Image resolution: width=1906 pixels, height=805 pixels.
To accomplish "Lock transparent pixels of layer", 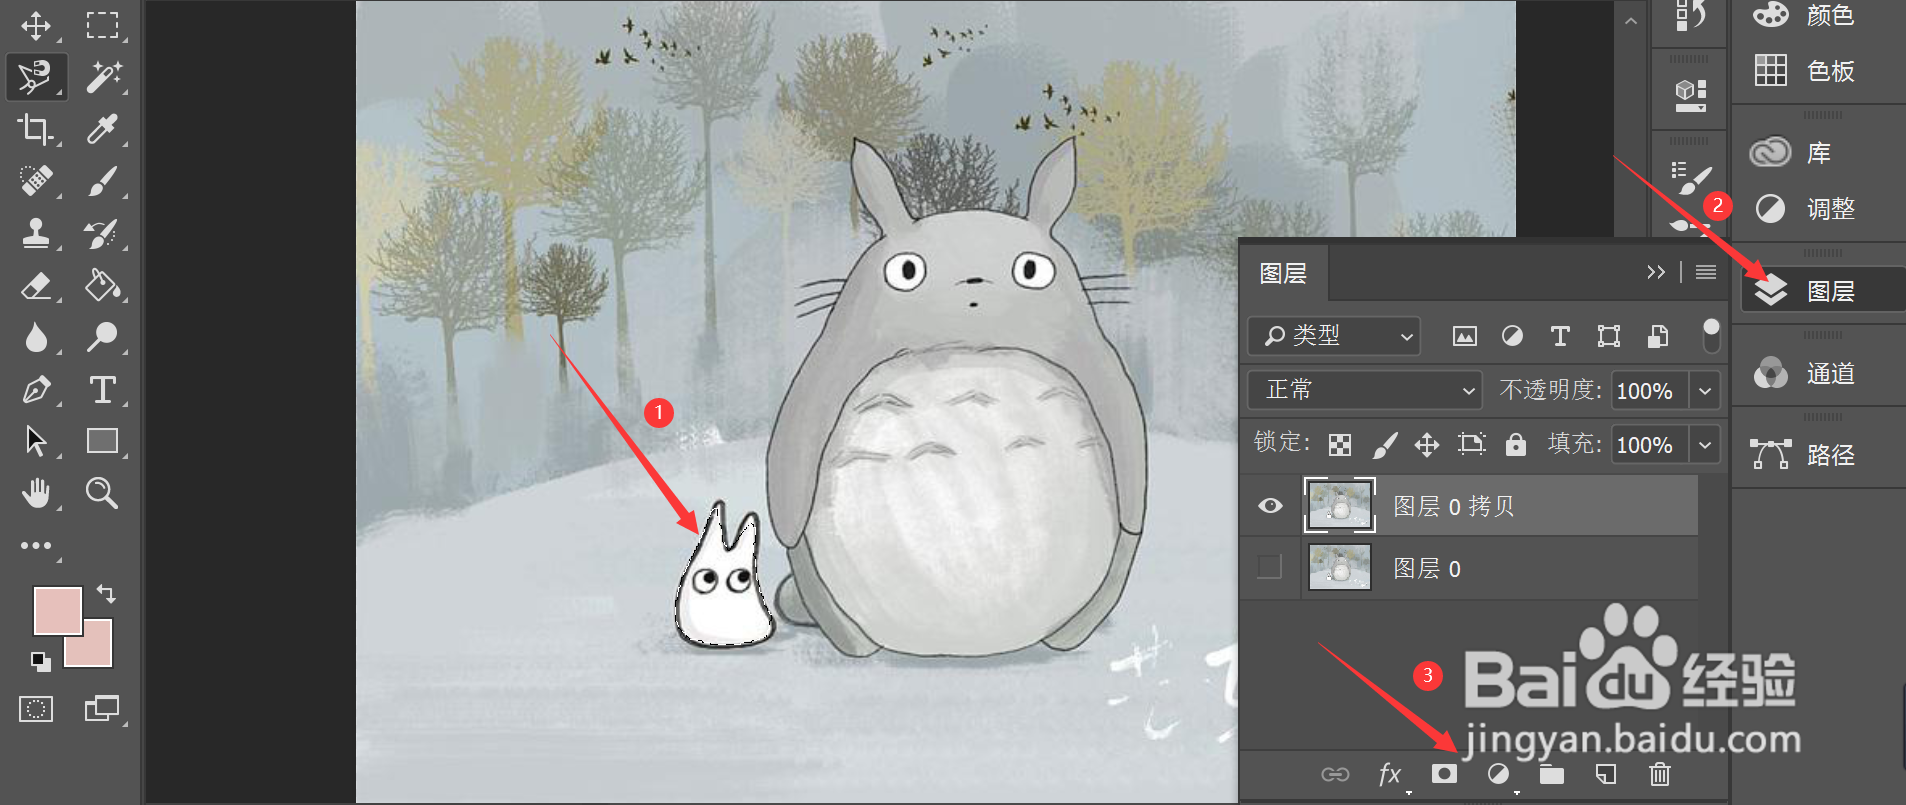I will [1340, 445].
